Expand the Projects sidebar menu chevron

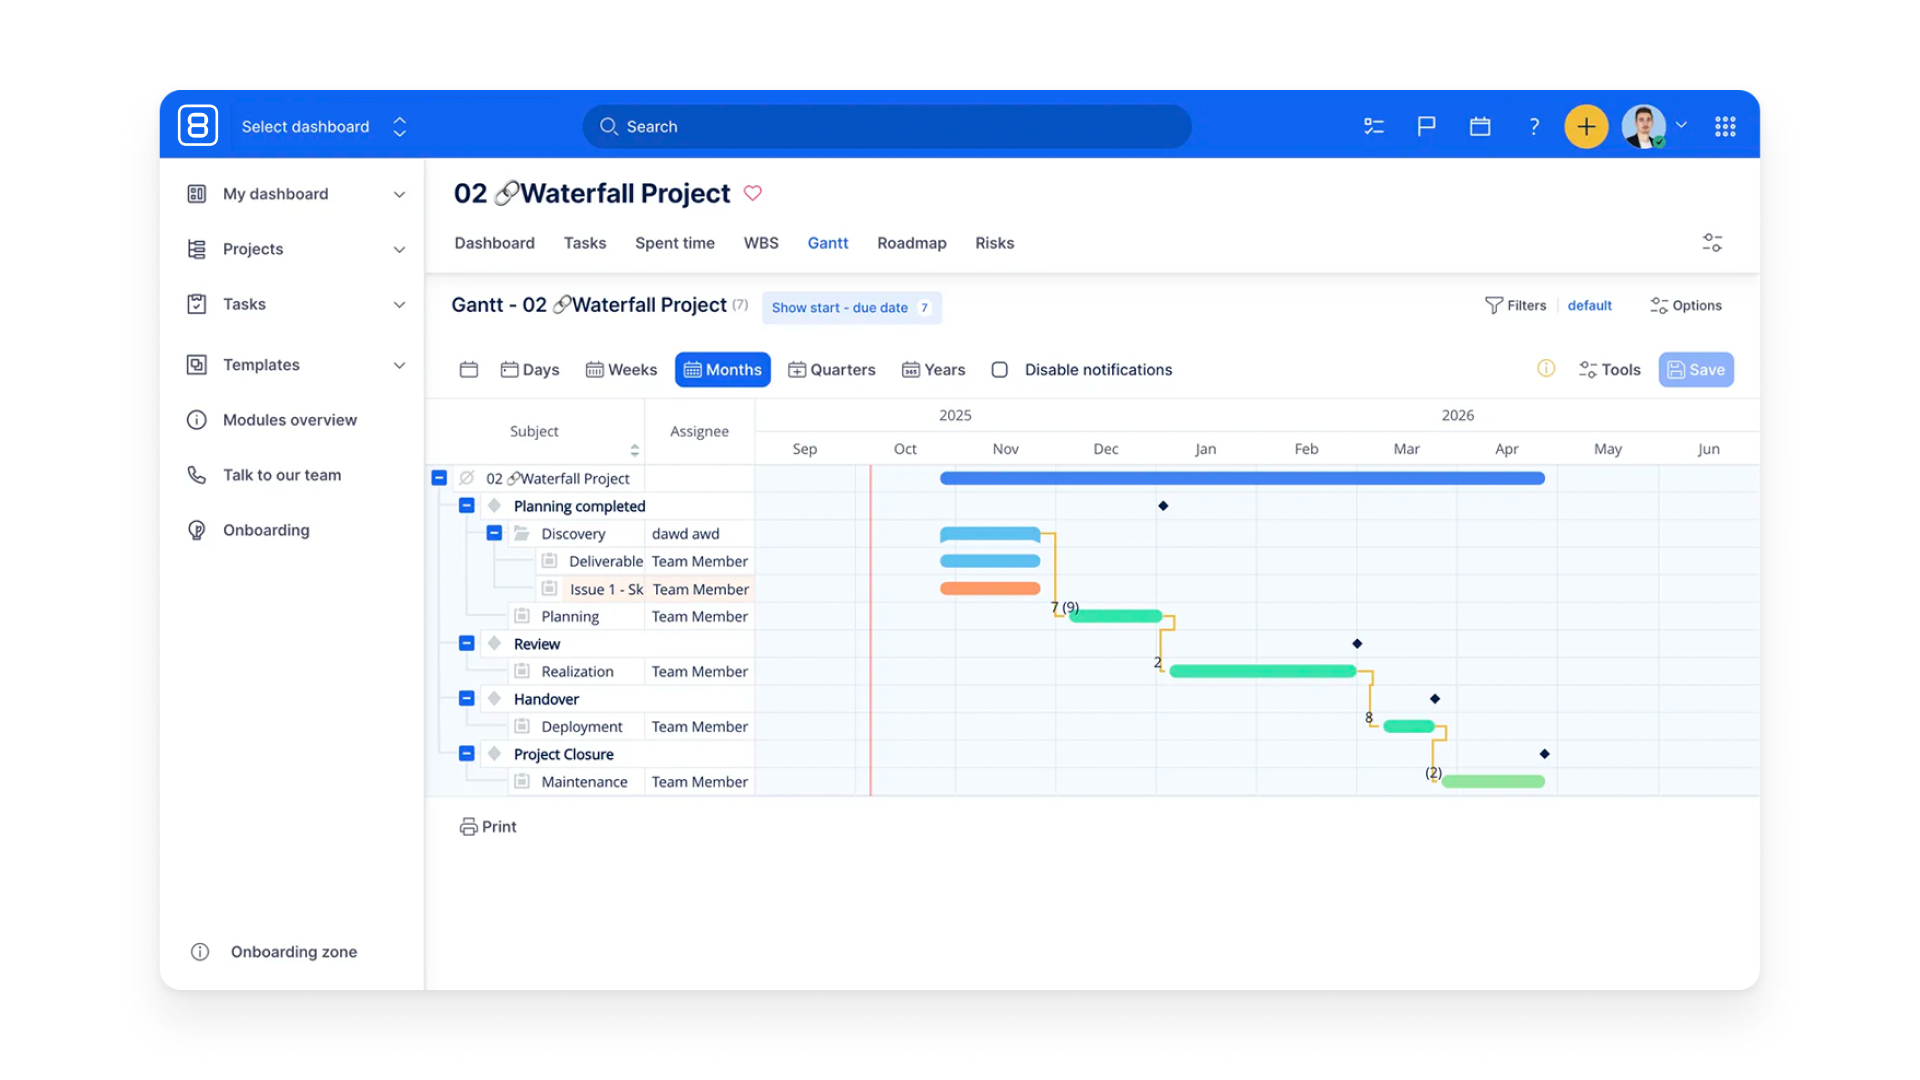point(399,250)
